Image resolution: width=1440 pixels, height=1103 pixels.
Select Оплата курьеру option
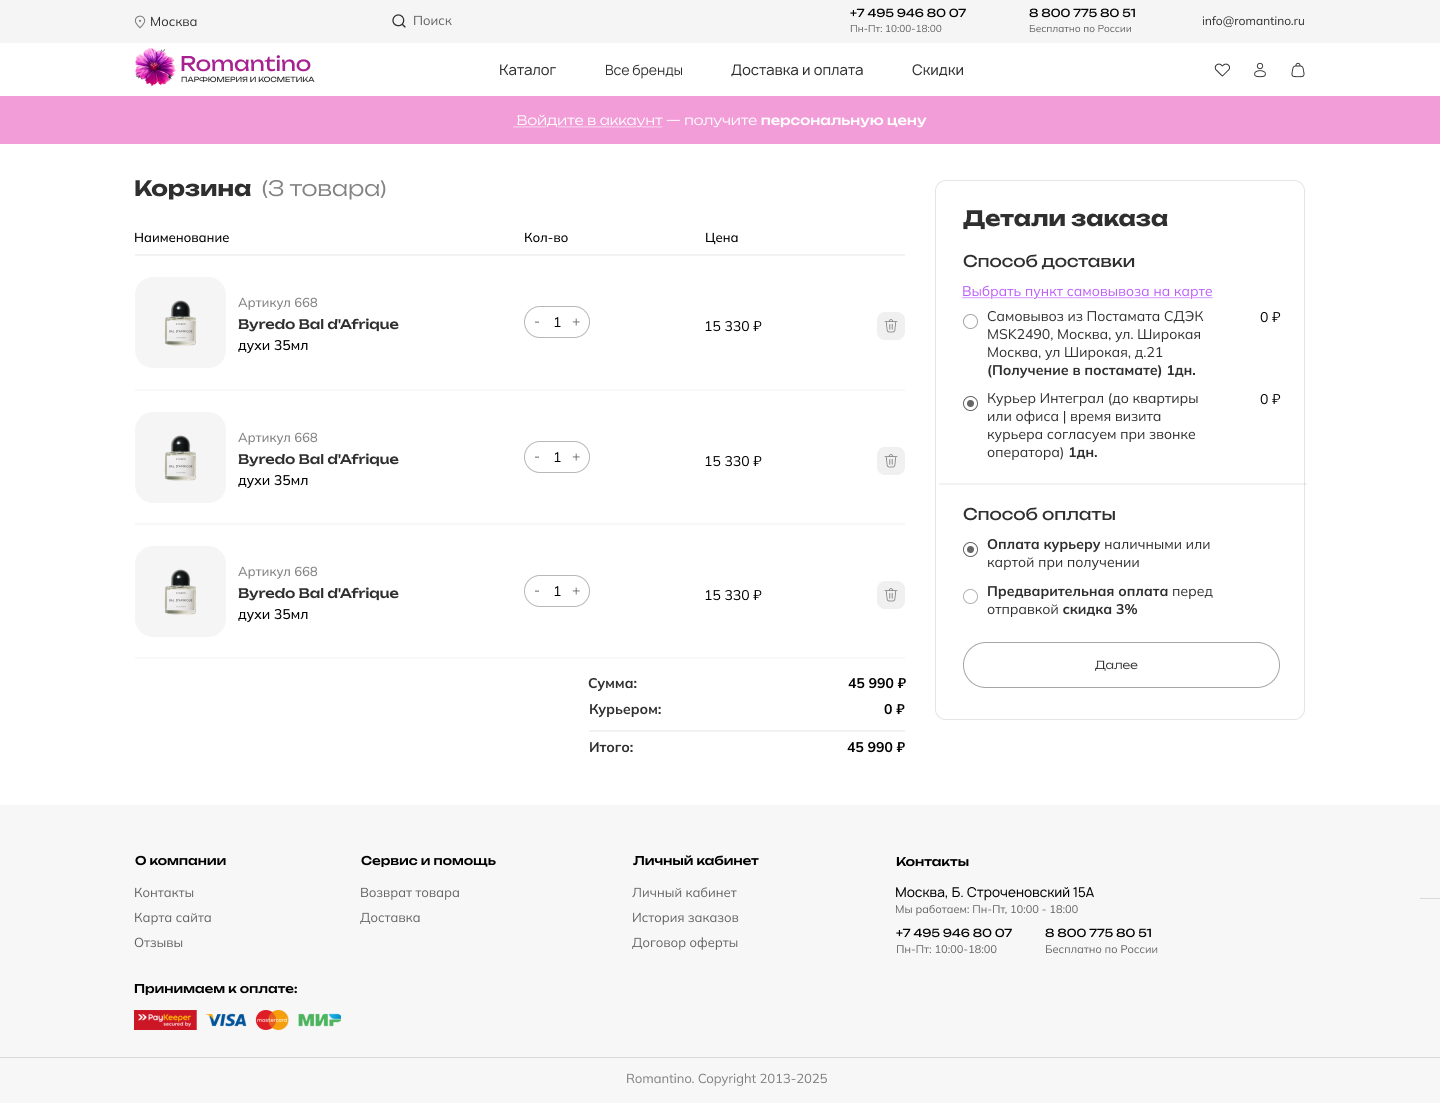970,550
